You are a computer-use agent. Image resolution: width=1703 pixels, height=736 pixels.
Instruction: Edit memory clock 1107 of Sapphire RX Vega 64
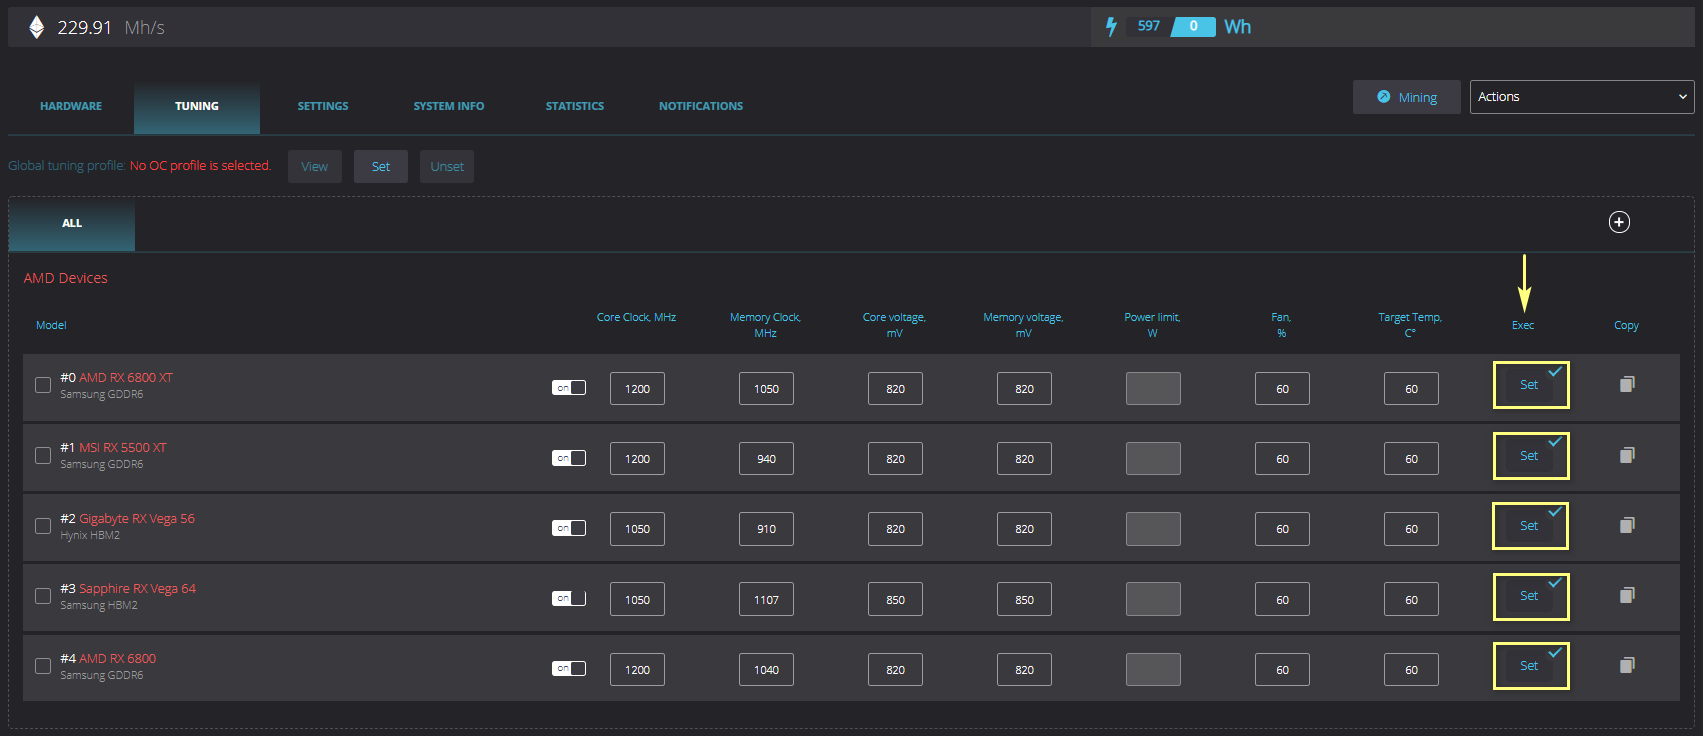[766, 600]
